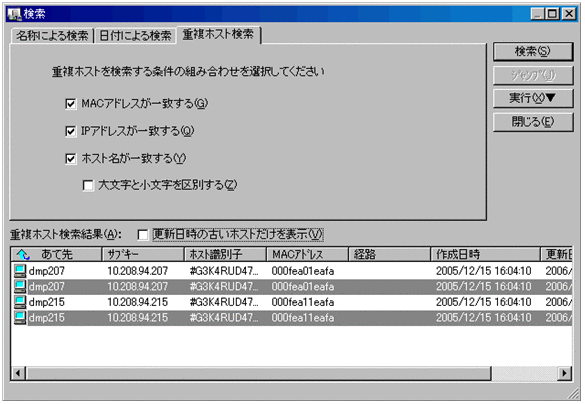Toggle IPアドレスが一致する checkbox
Screen dimensions: 585x404
[x=71, y=131]
